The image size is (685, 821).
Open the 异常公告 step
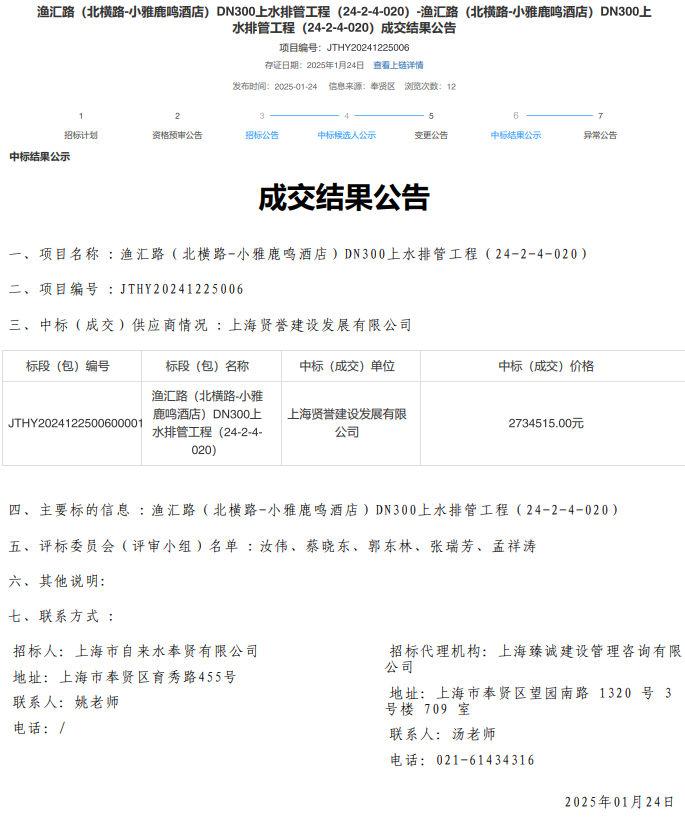click(x=600, y=135)
